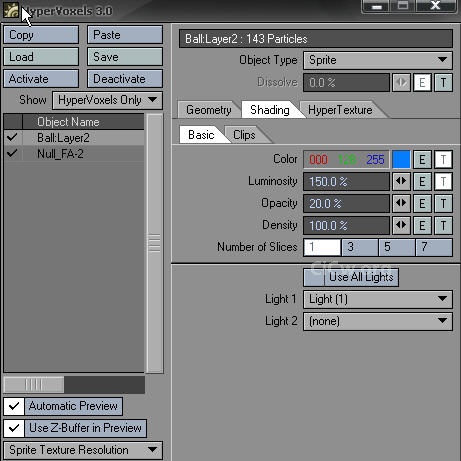Viewport: 461px width, 461px height.
Task: Click the Deactivate button
Action: [x=125, y=79]
